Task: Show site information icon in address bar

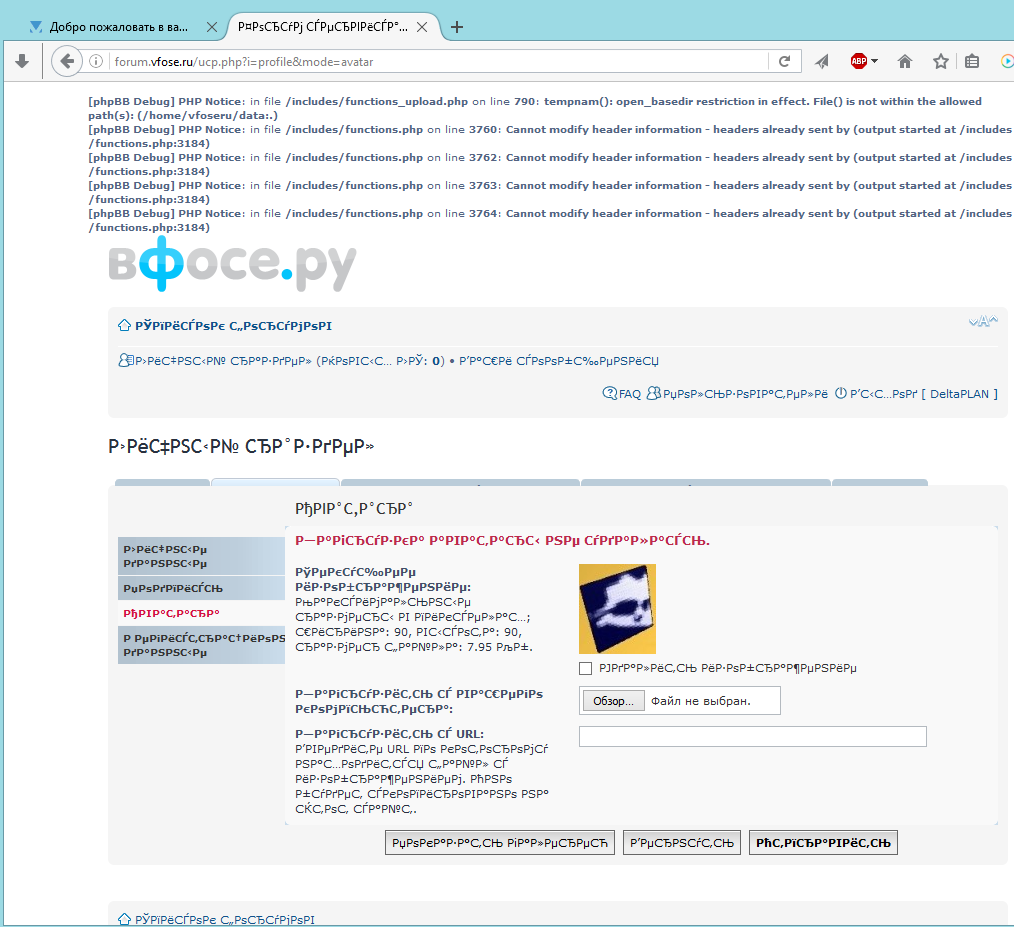Action: (97, 61)
